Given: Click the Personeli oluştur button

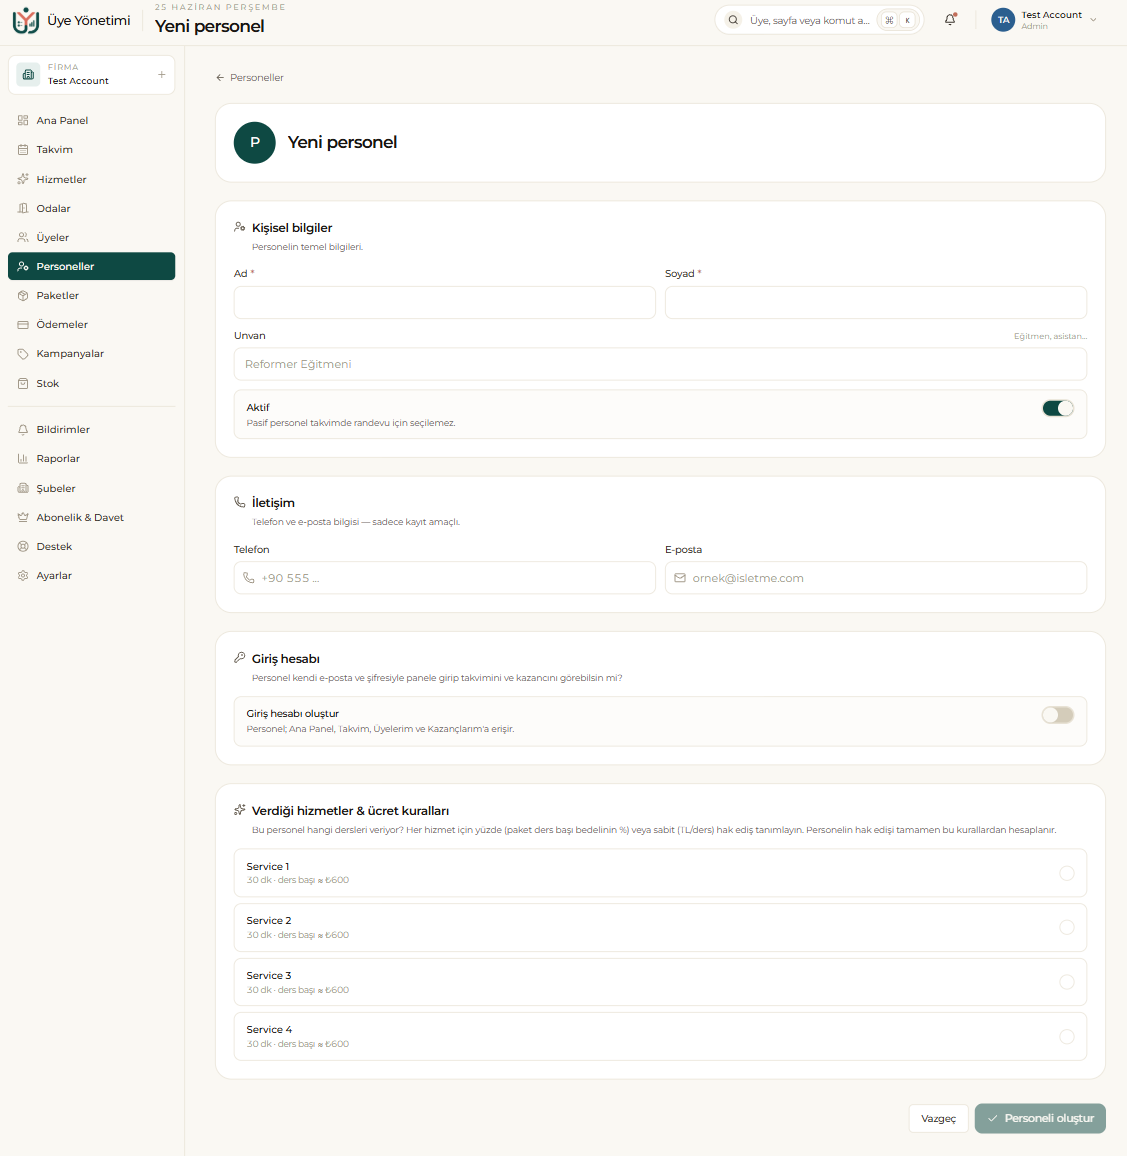Looking at the screenshot, I should pos(1040,1118).
